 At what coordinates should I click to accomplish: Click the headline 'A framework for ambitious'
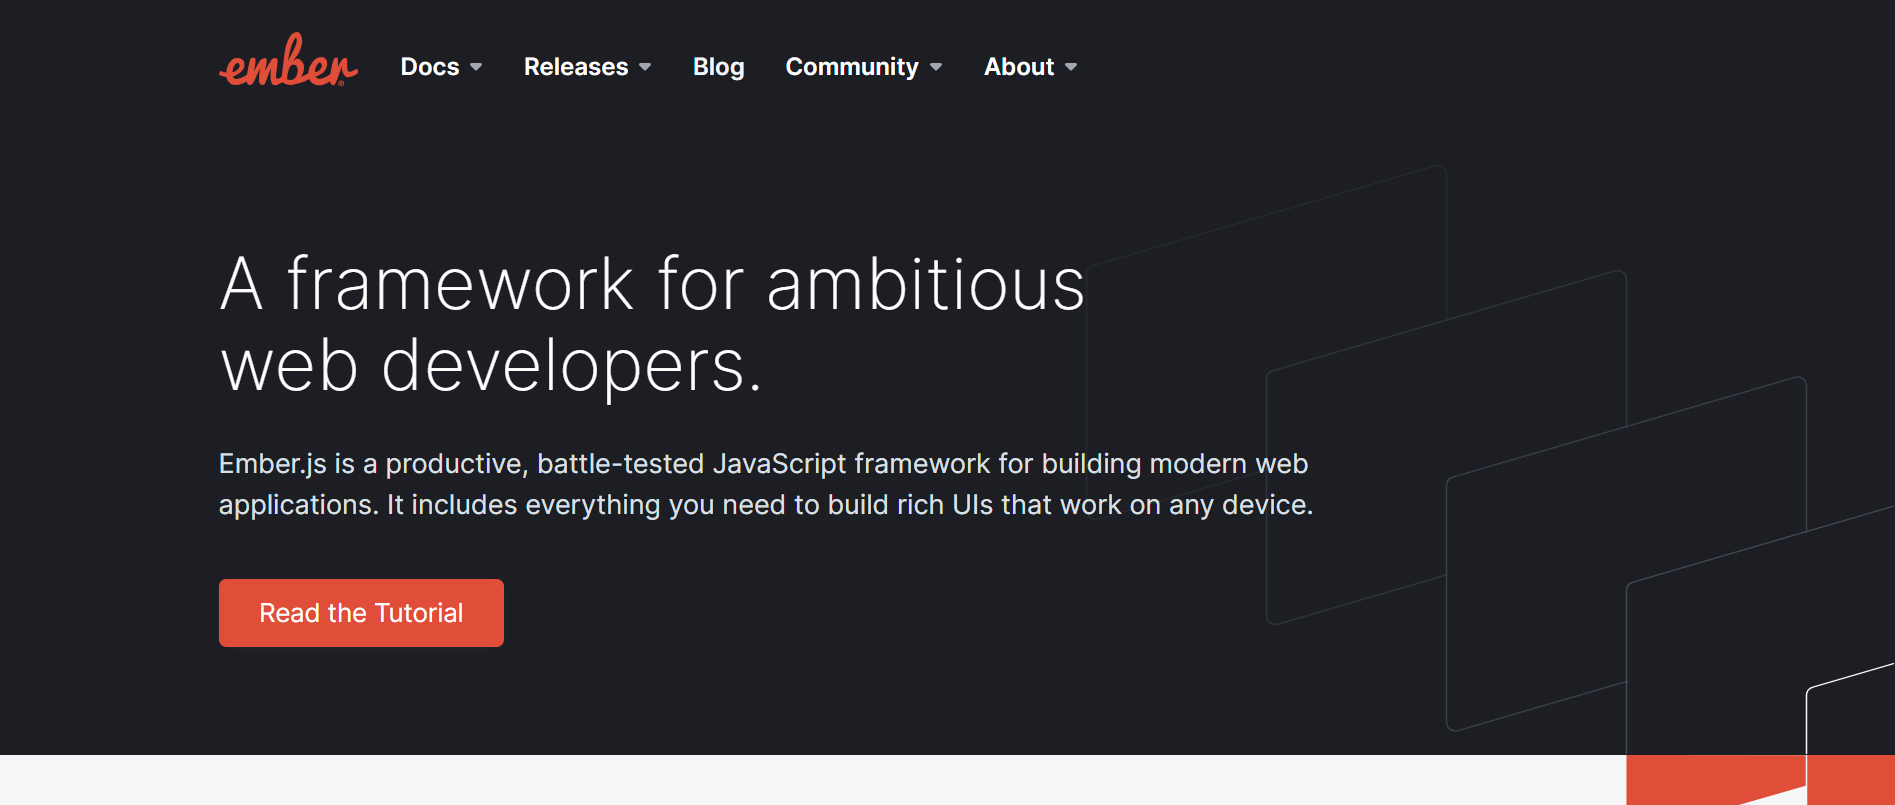(x=652, y=284)
